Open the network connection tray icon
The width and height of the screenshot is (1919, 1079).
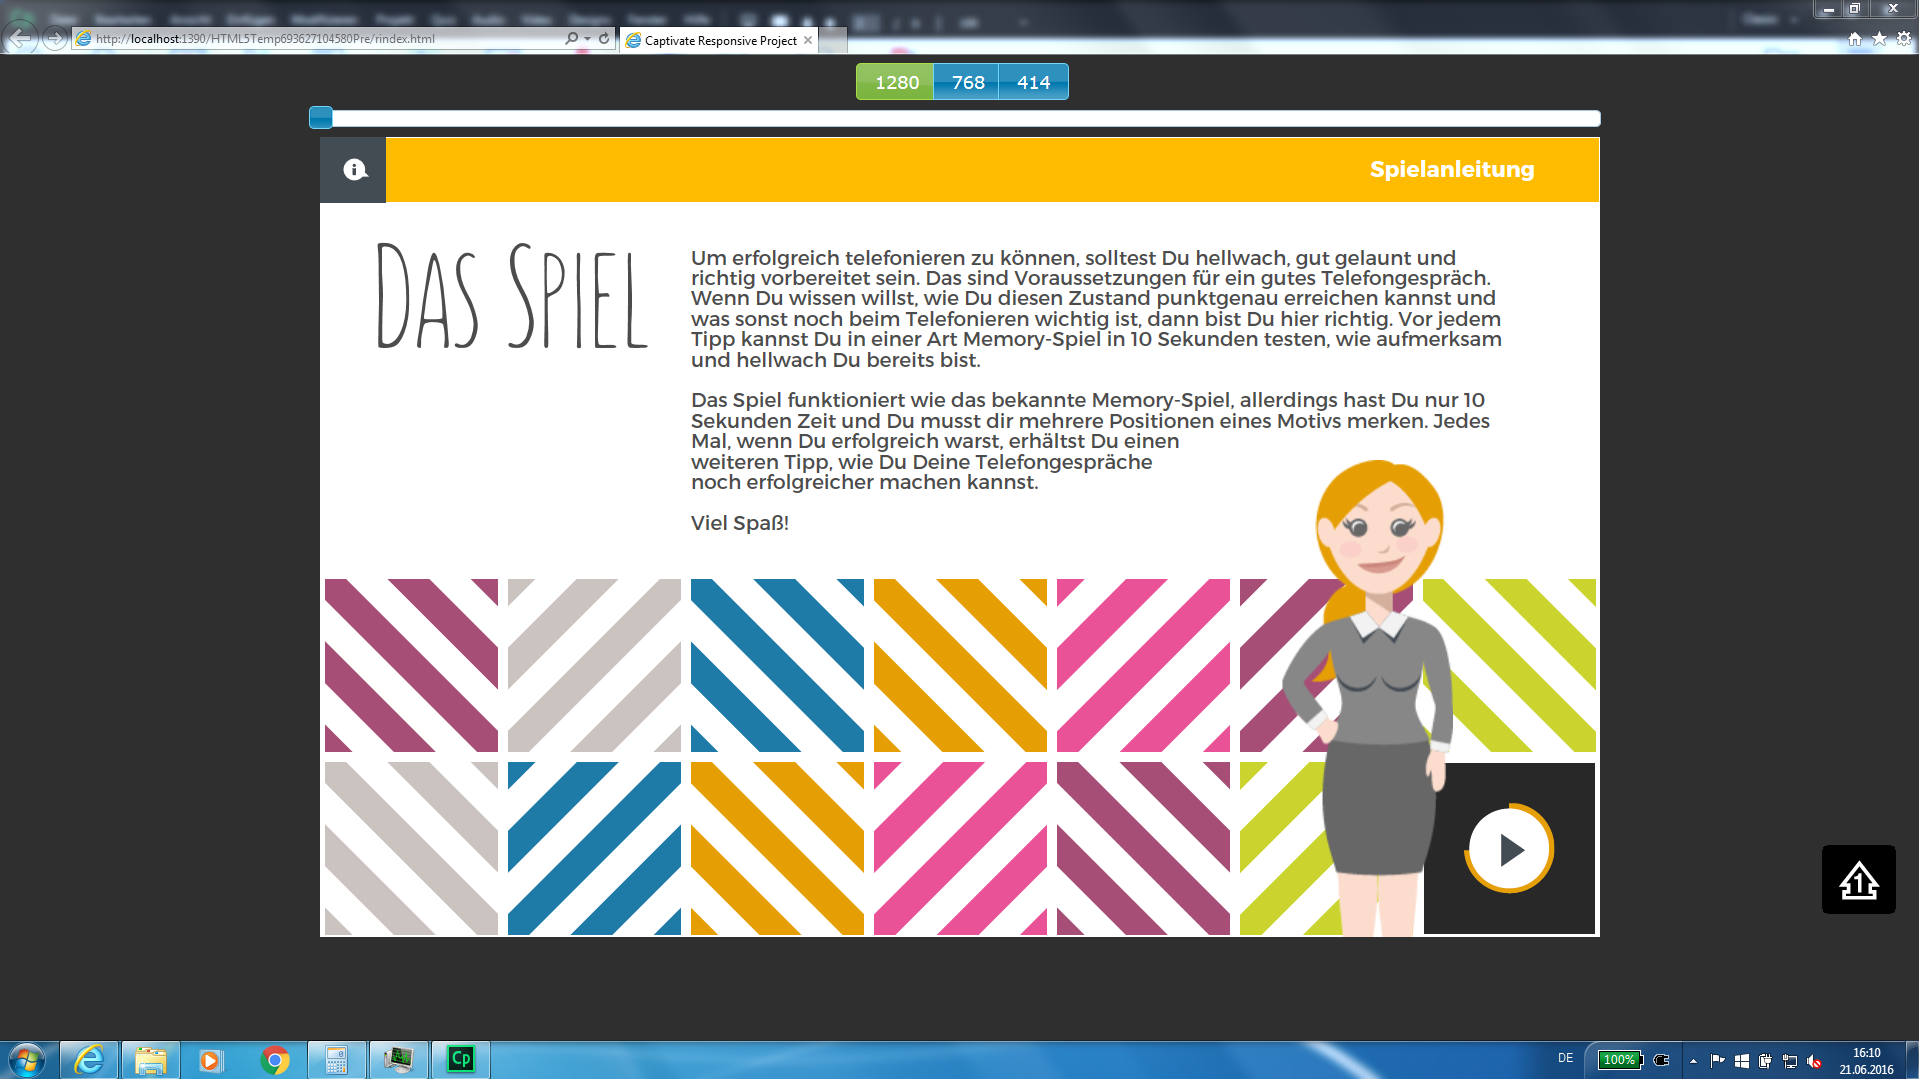1790,1061
